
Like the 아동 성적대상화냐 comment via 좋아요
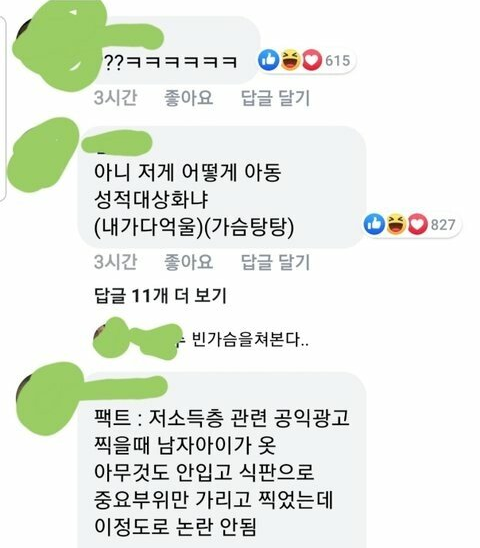[x=188, y=262]
